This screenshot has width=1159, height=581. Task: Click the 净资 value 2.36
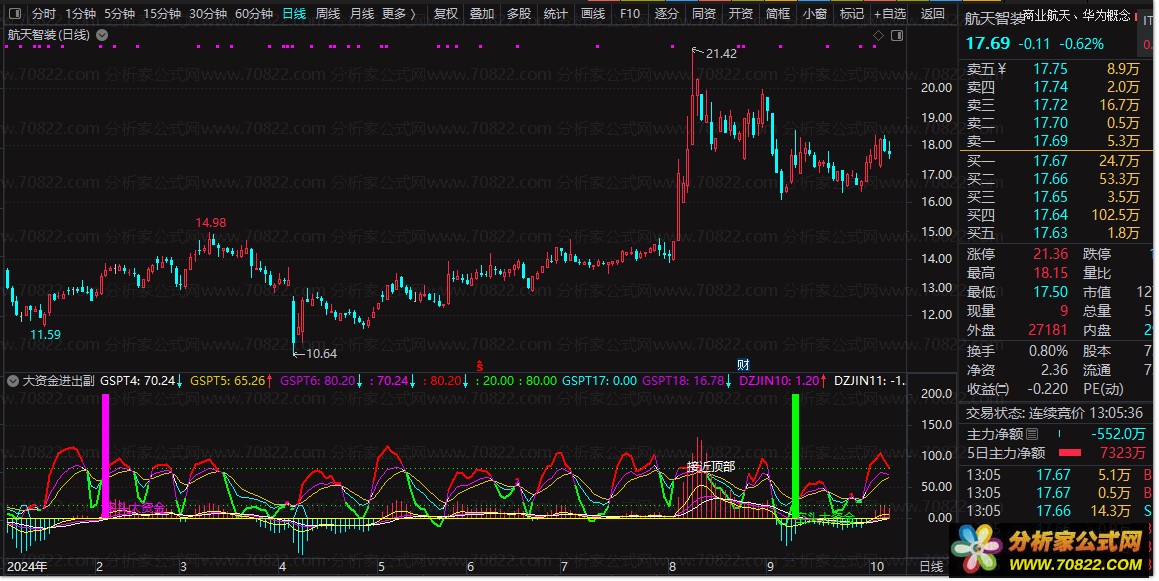coord(1054,370)
